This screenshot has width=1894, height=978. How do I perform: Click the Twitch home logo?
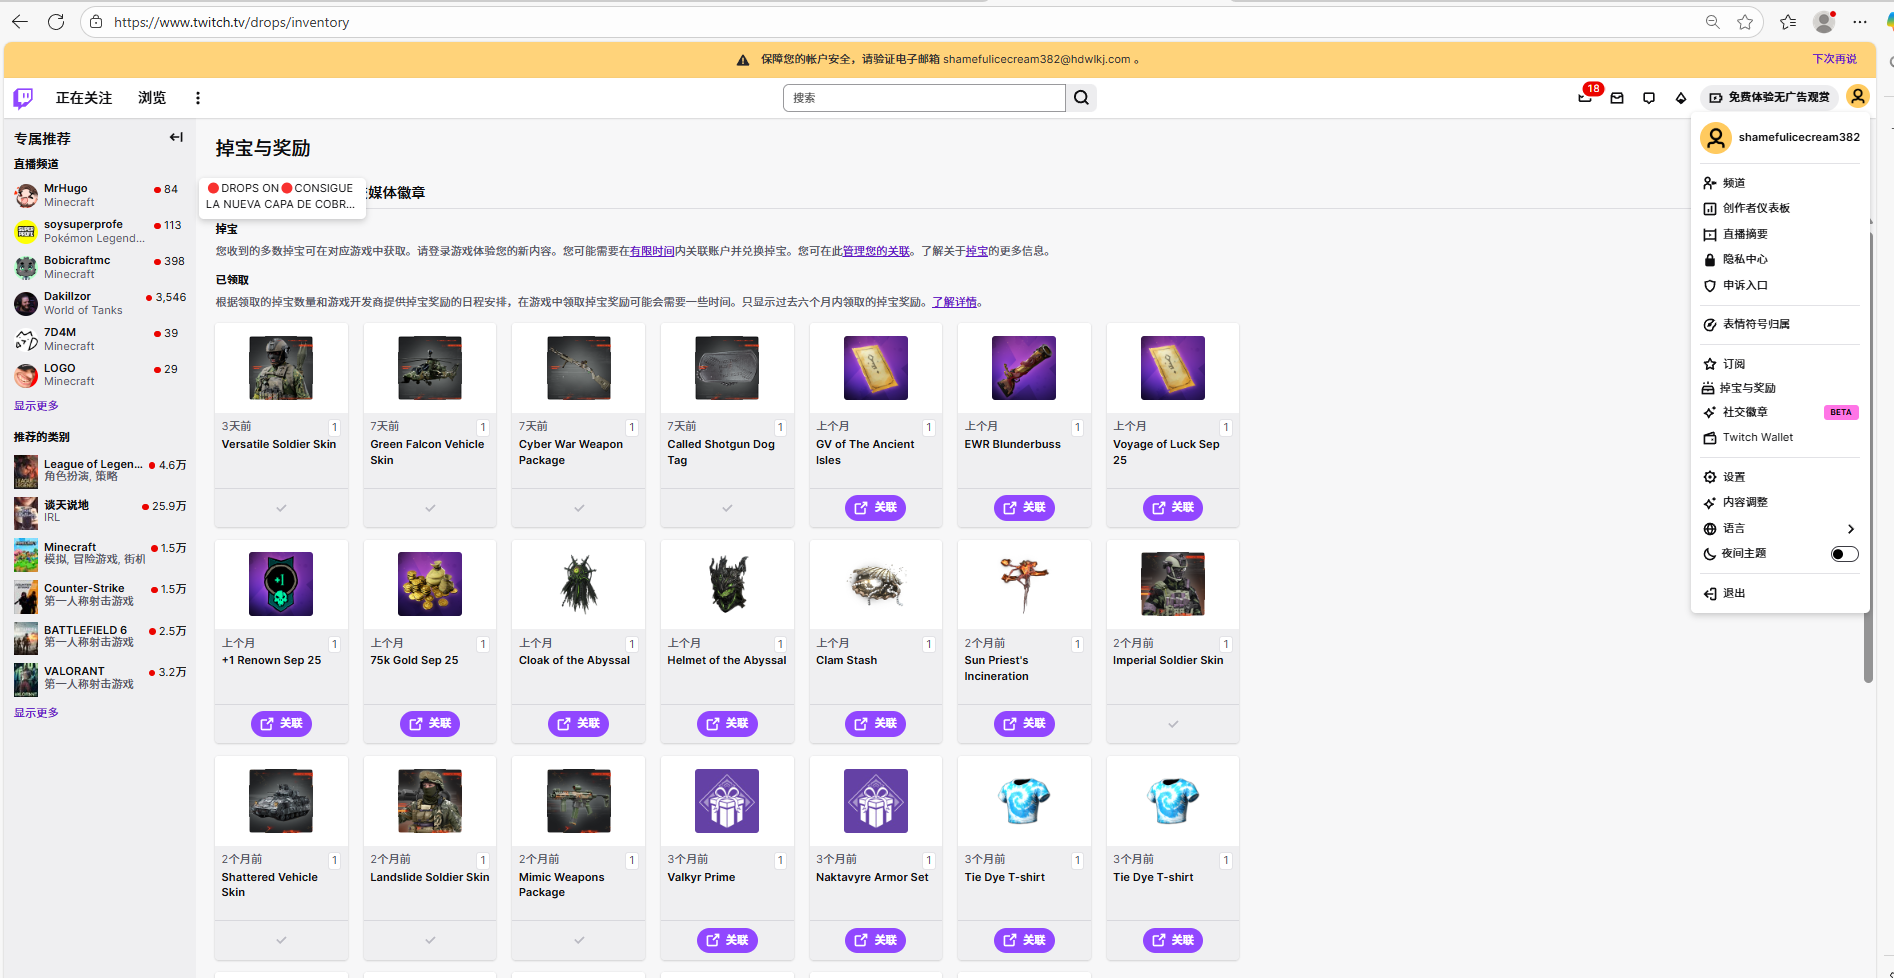point(23,98)
